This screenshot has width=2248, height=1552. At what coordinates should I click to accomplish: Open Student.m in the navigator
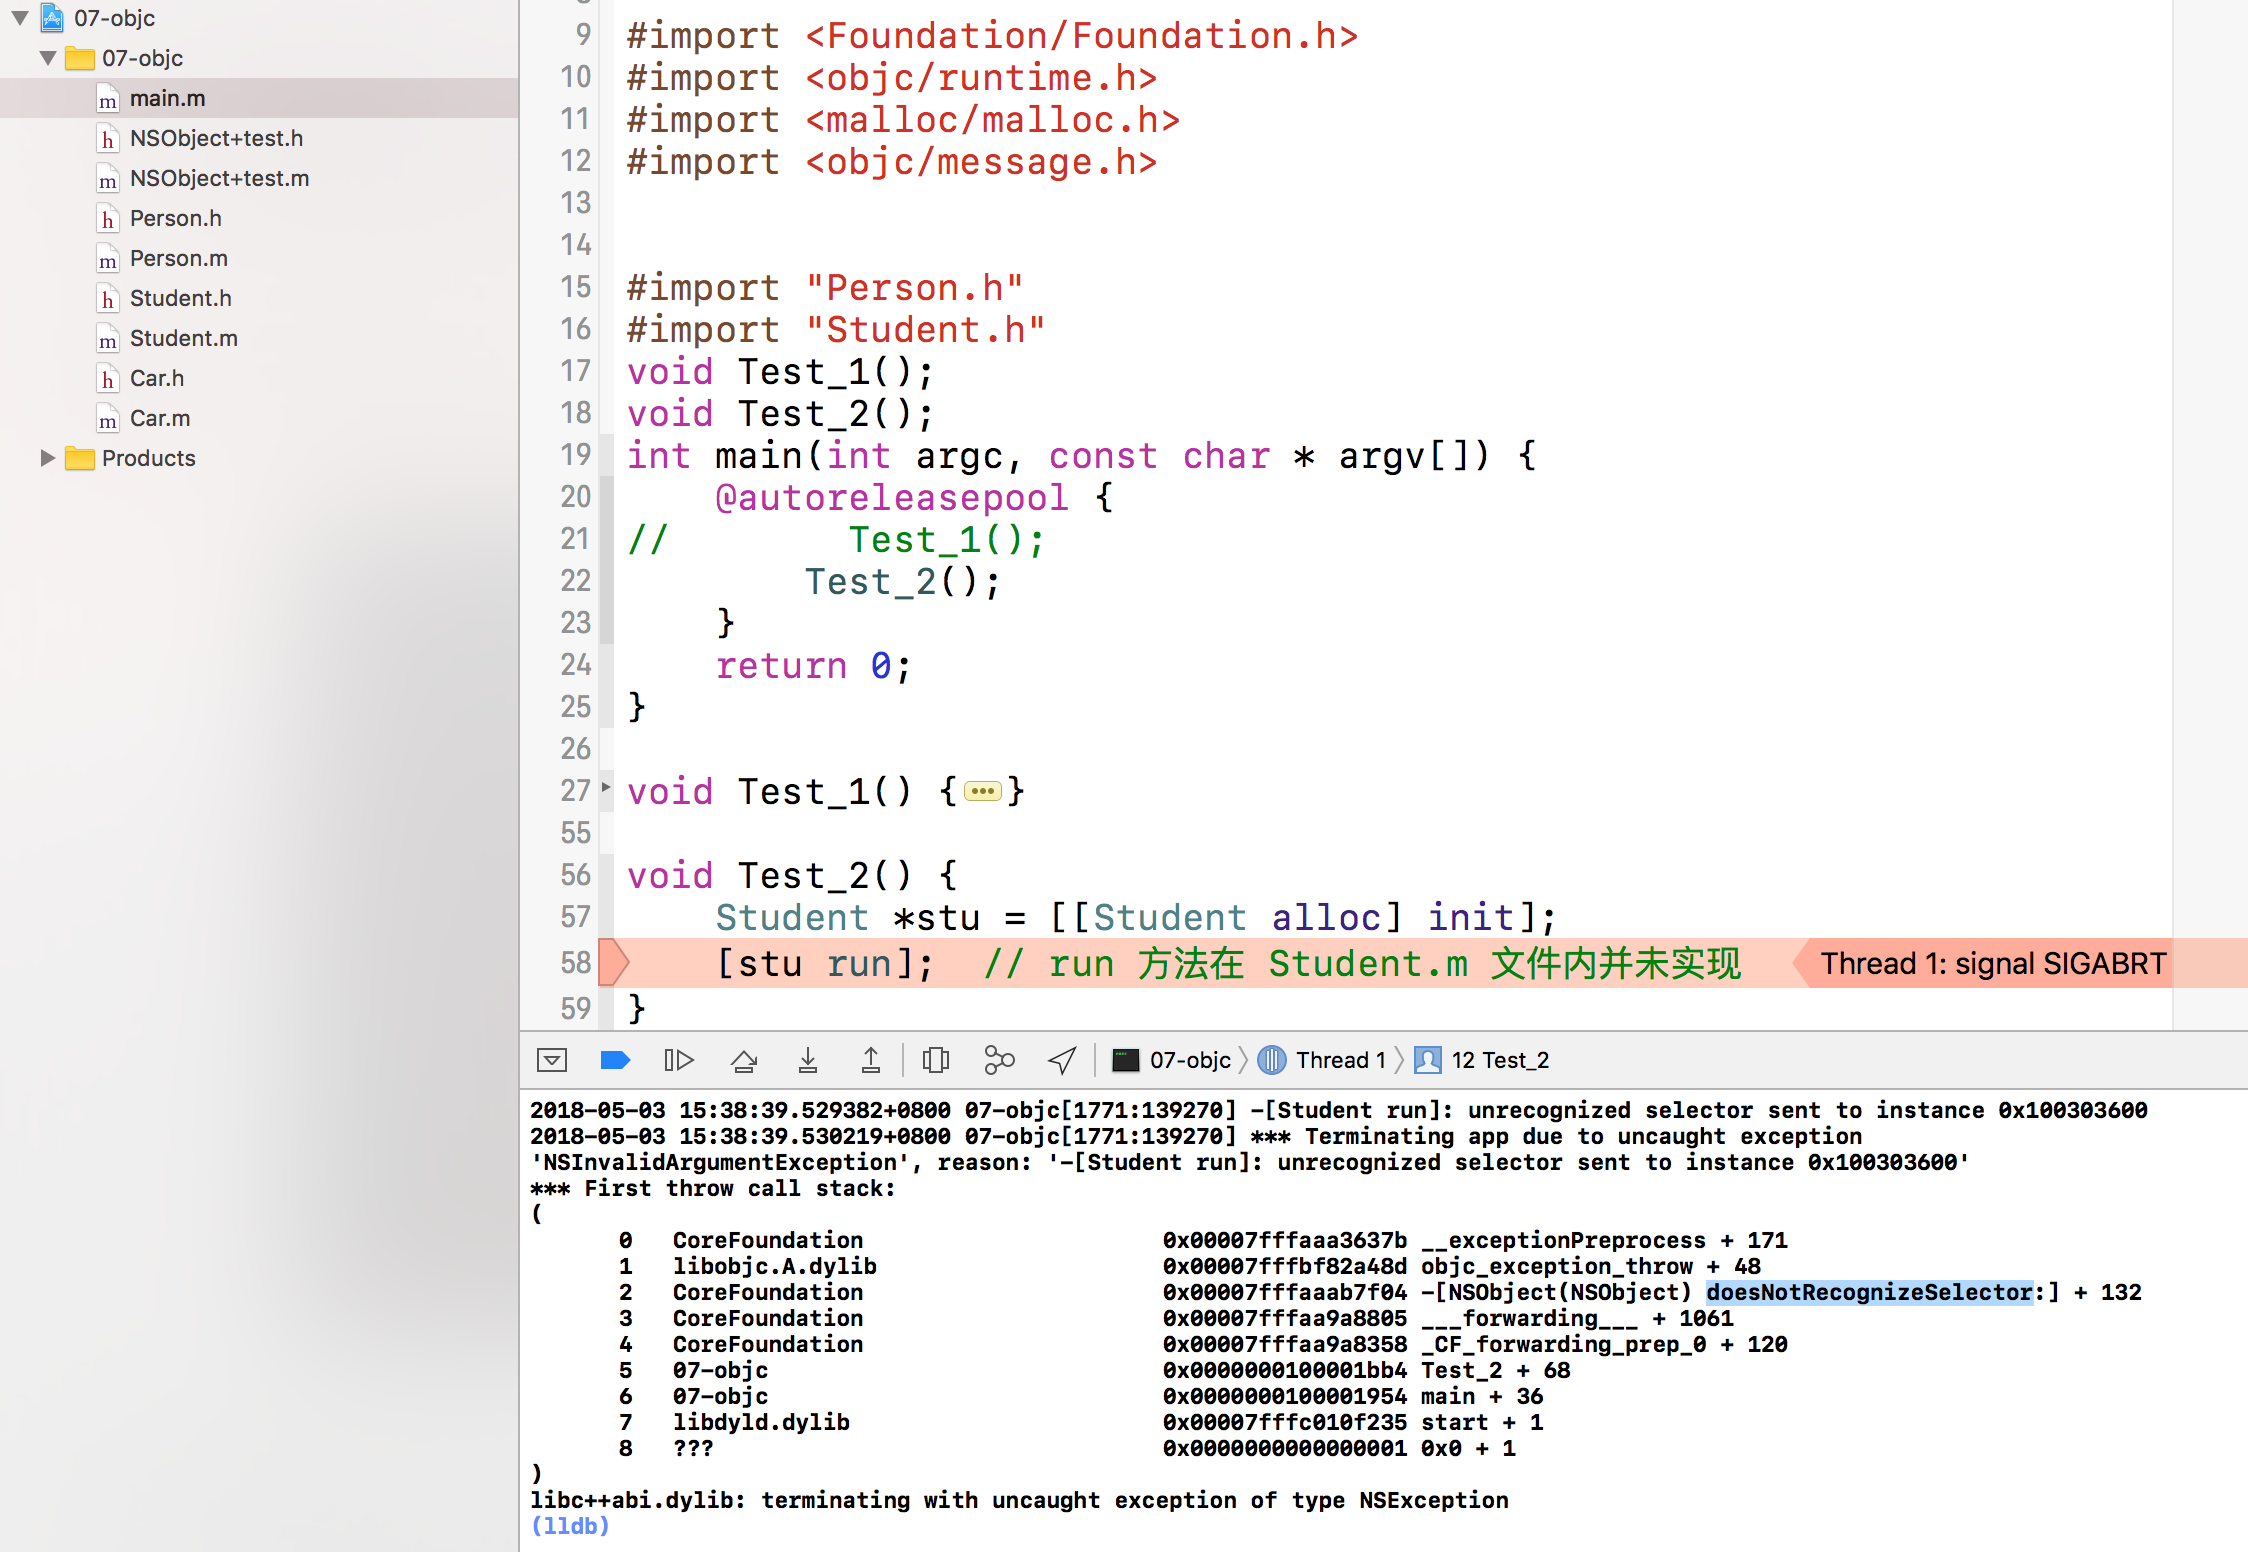(x=183, y=338)
